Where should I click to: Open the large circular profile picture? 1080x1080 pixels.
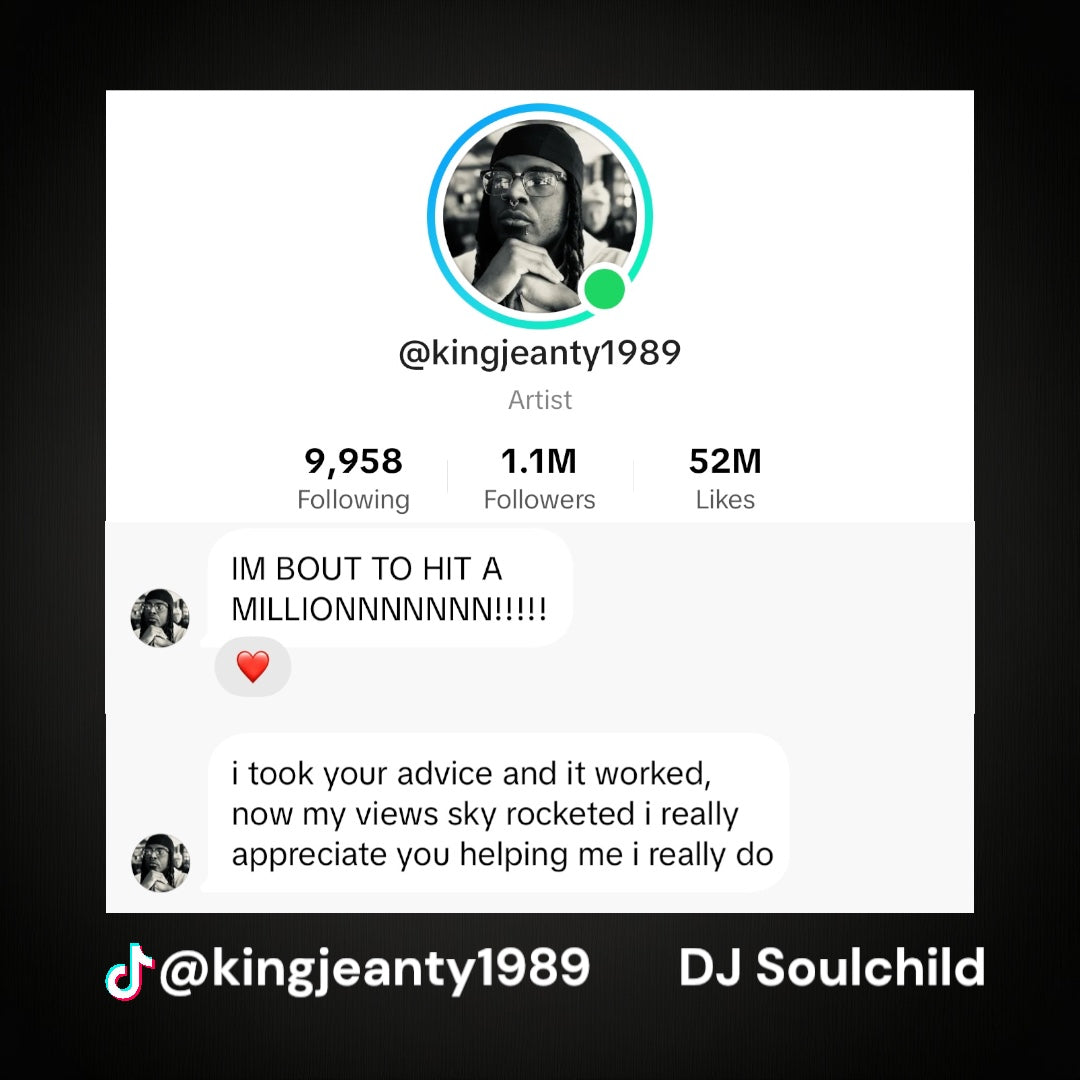pyautogui.click(x=539, y=216)
